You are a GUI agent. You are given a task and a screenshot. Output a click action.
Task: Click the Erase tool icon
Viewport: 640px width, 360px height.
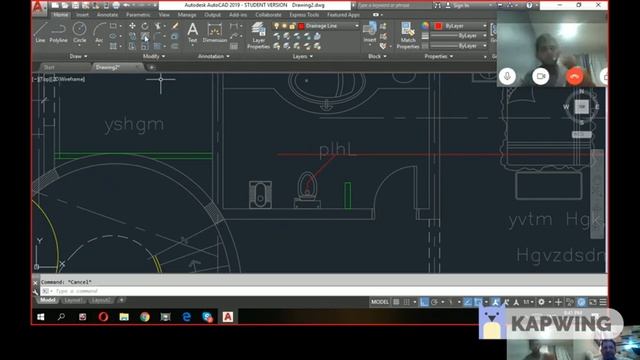(175, 26)
